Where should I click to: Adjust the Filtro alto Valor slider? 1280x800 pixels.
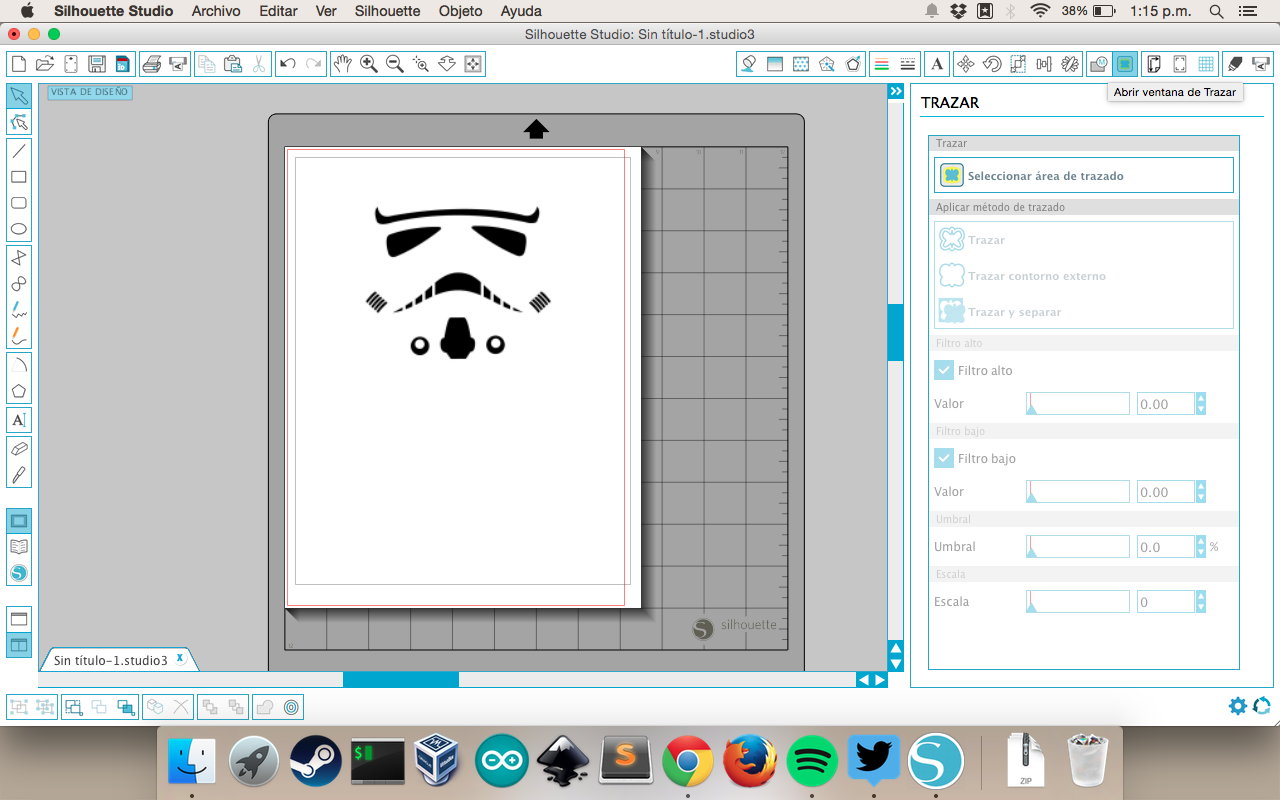point(1078,404)
